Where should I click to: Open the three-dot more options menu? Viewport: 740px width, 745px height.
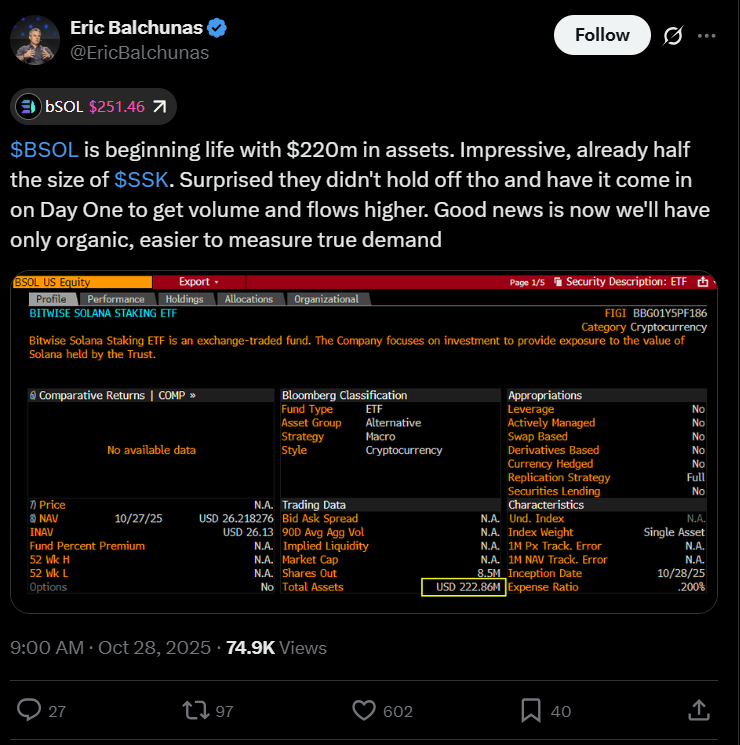707,36
